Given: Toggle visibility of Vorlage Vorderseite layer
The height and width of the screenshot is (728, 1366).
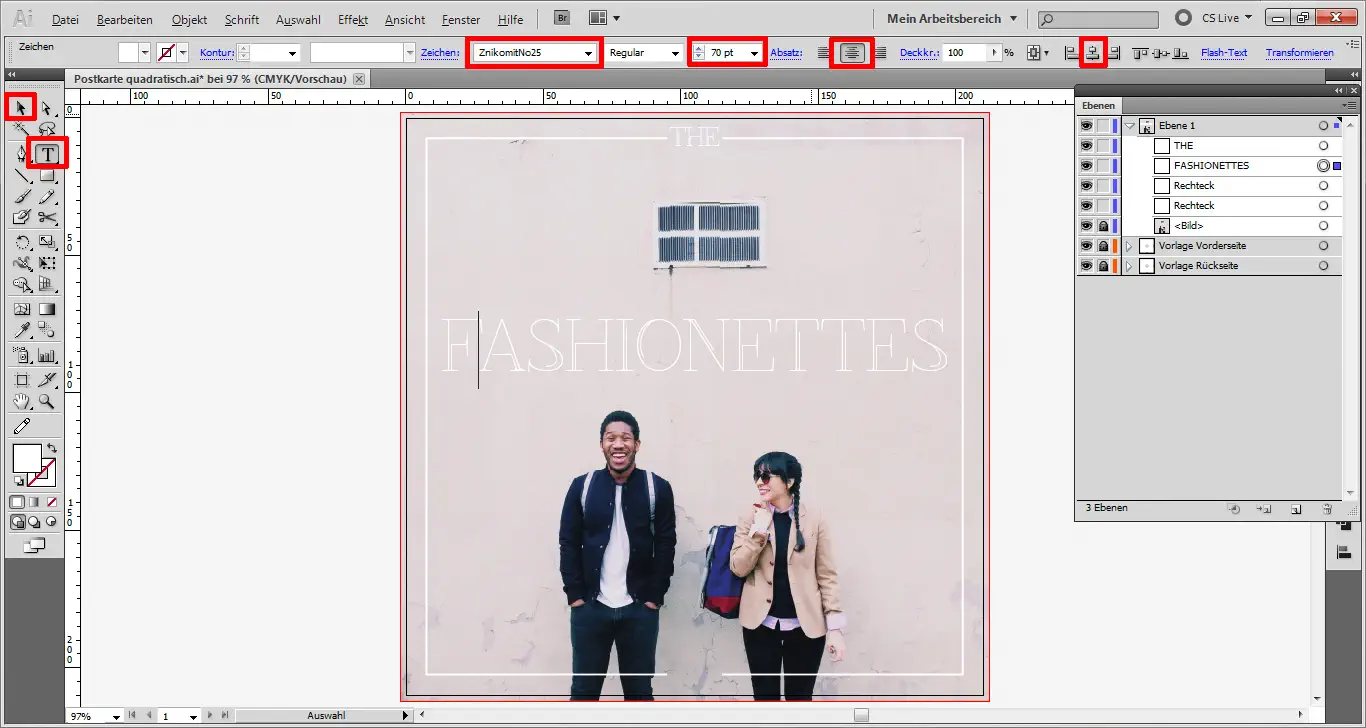Looking at the screenshot, I should coord(1086,245).
